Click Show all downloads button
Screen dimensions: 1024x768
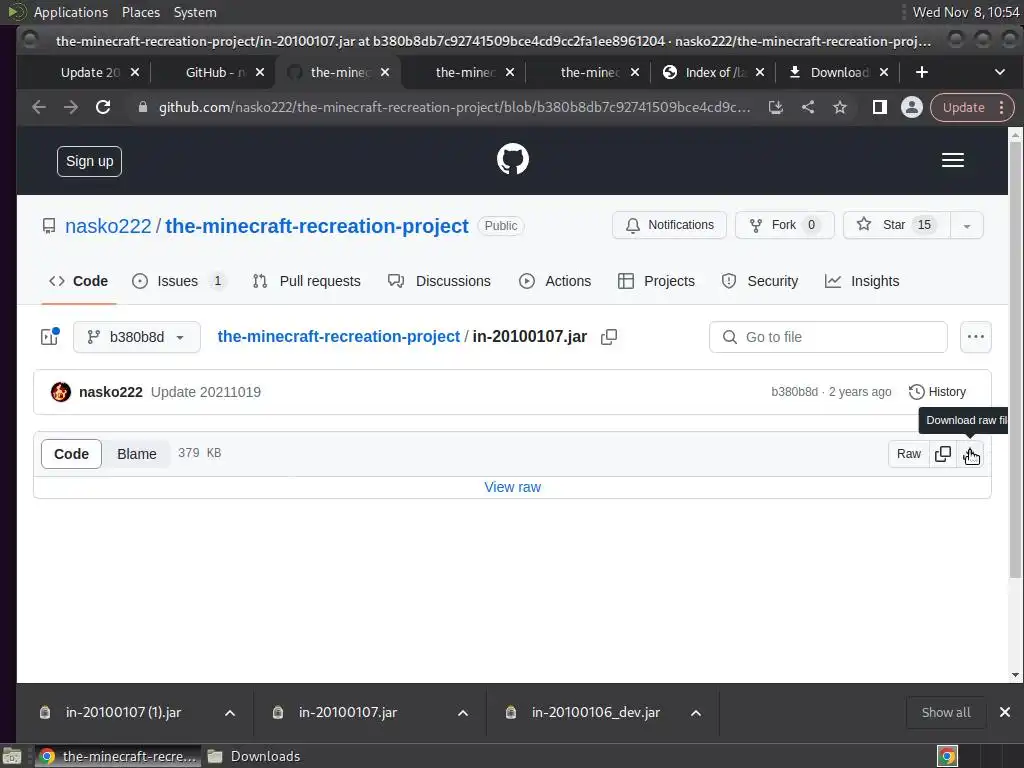point(946,712)
